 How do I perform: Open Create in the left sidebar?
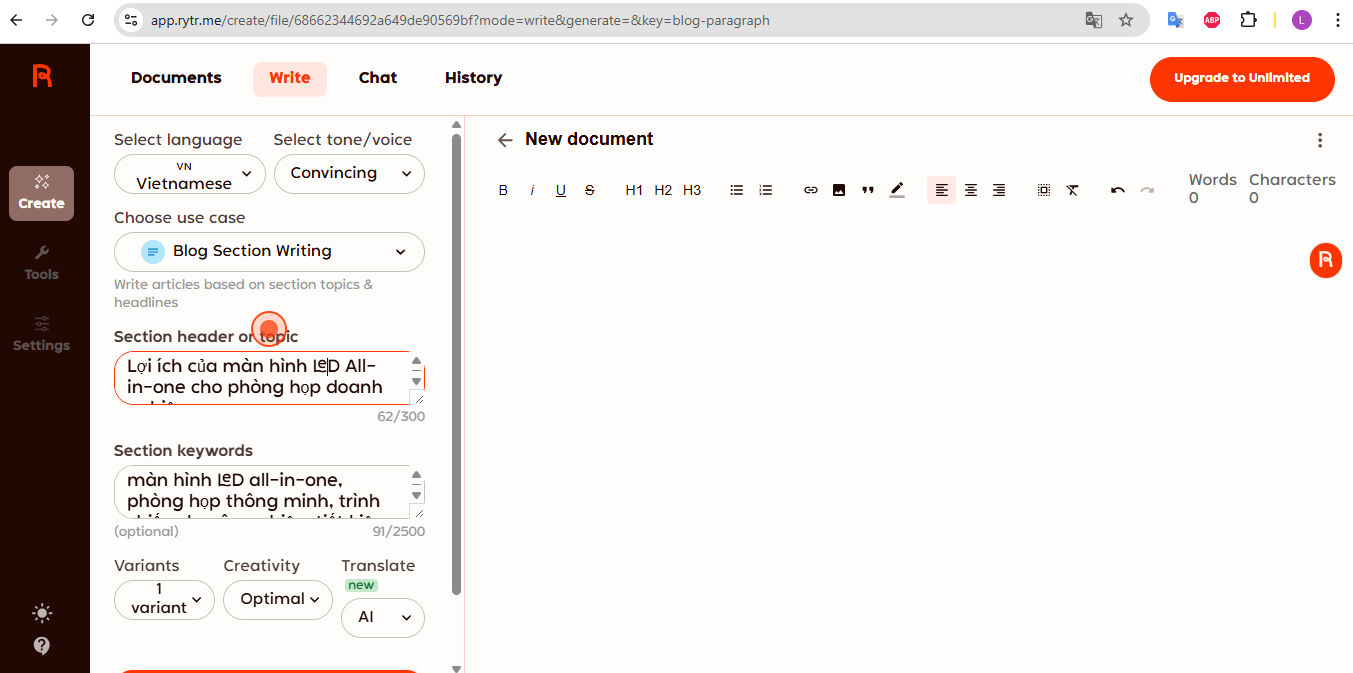tap(41, 192)
